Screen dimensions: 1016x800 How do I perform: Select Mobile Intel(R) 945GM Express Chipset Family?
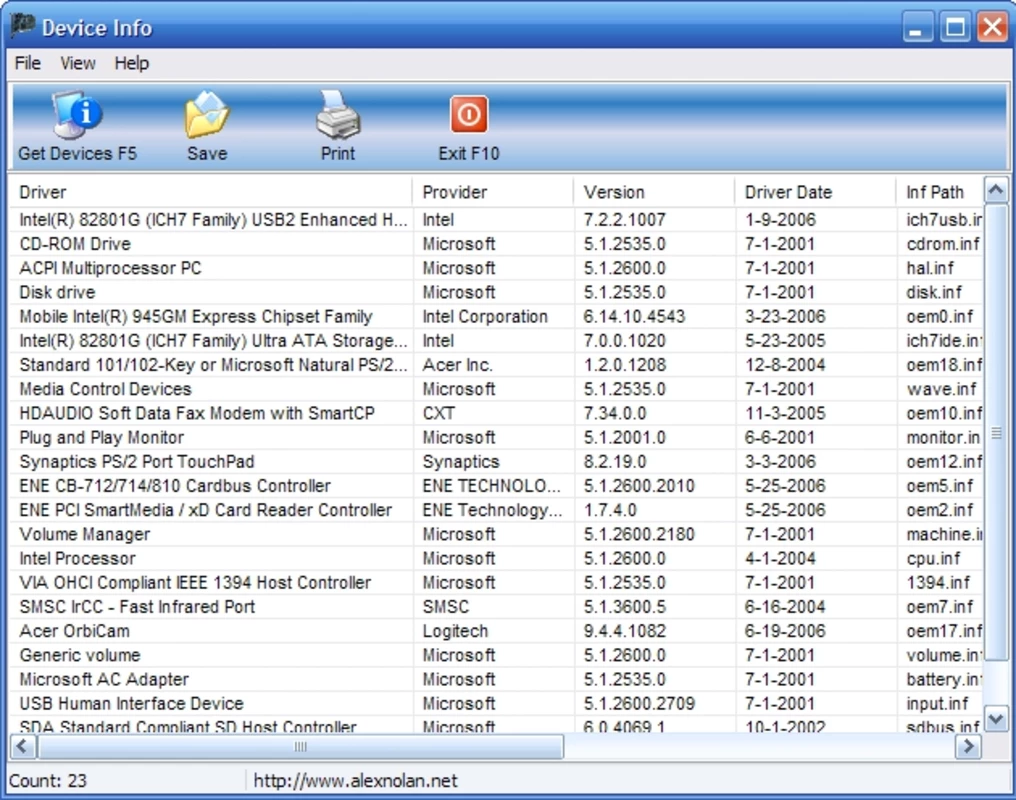point(496,316)
